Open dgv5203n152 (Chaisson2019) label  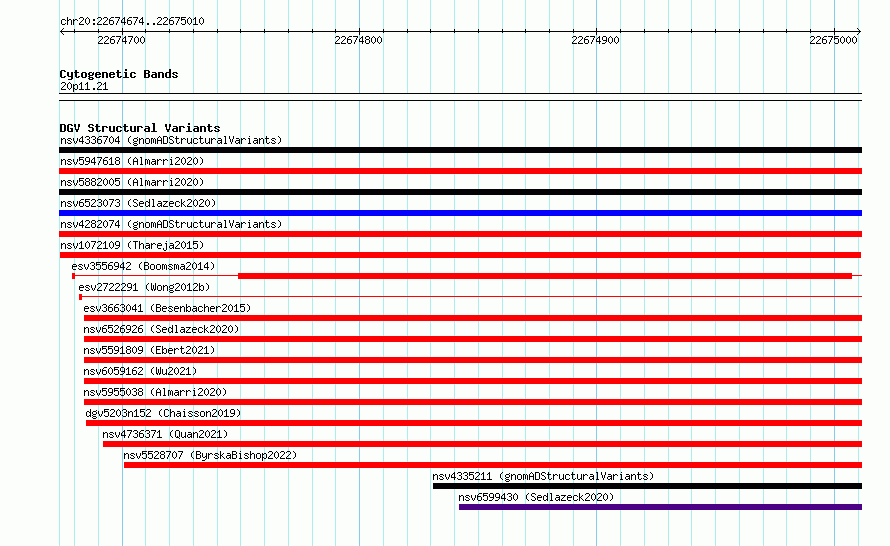tap(163, 413)
